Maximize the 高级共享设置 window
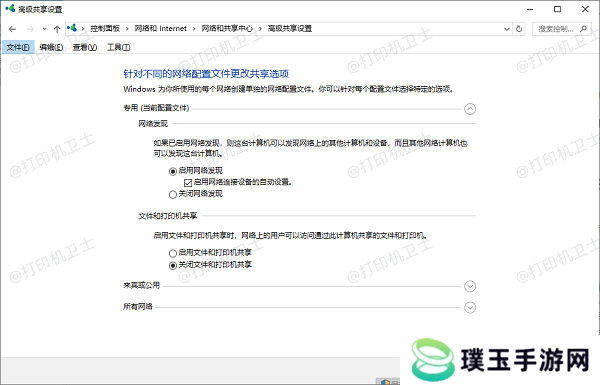The height and width of the screenshot is (385, 600). 558,9
